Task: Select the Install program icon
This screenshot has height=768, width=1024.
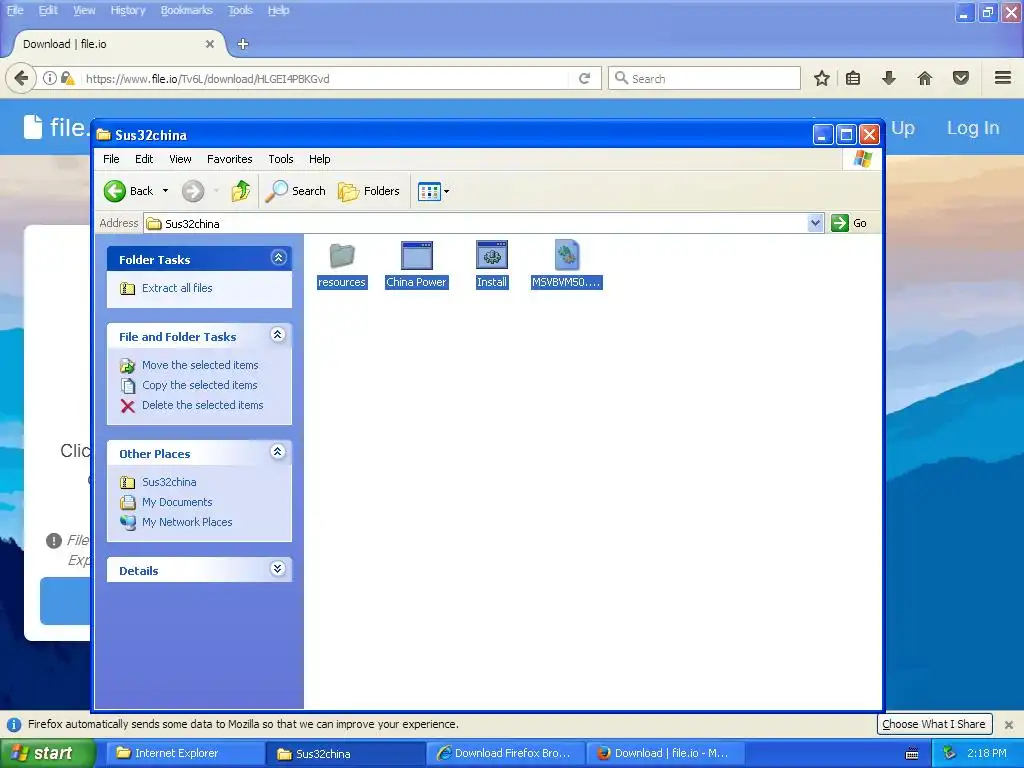Action: click(x=492, y=255)
